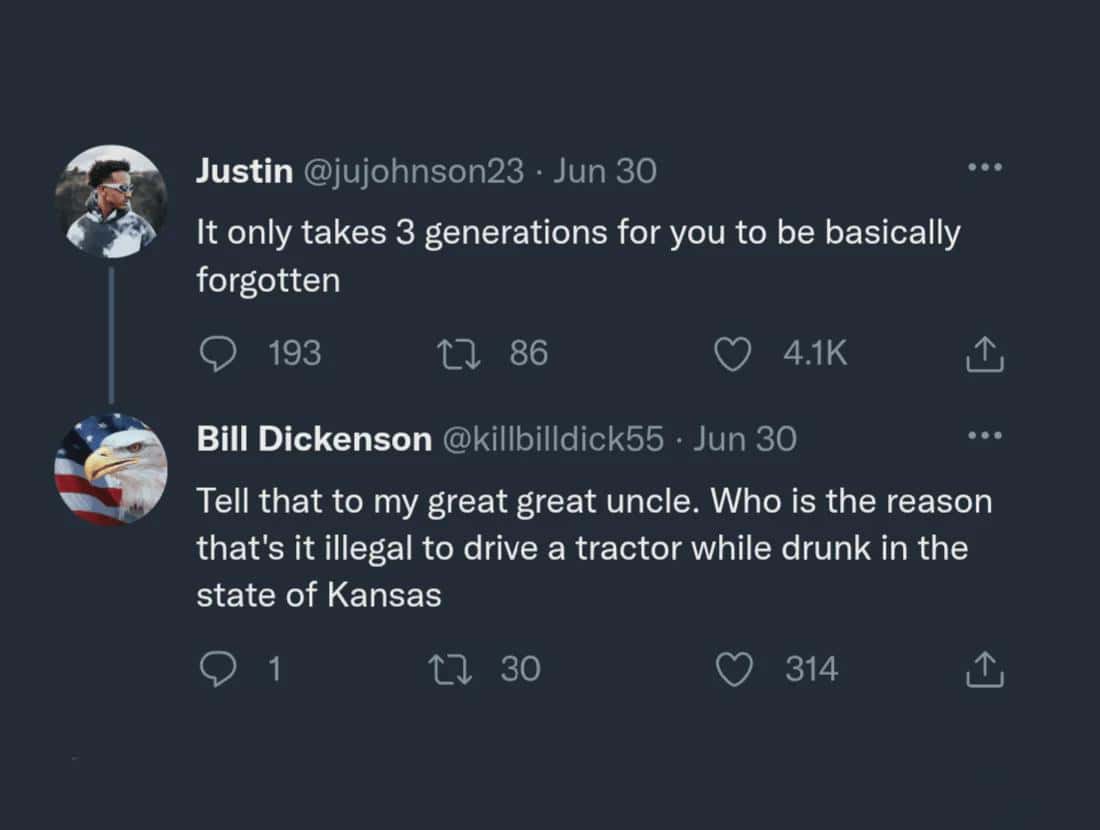
Task: Share Justin's tweet
Action: click(984, 353)
